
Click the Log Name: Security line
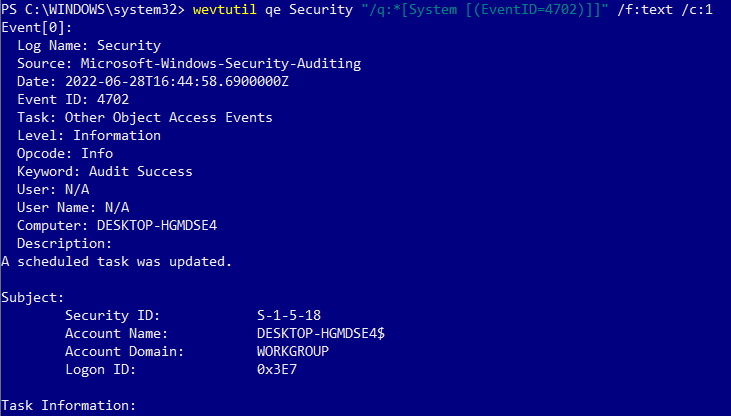click(x=89, y=46)
